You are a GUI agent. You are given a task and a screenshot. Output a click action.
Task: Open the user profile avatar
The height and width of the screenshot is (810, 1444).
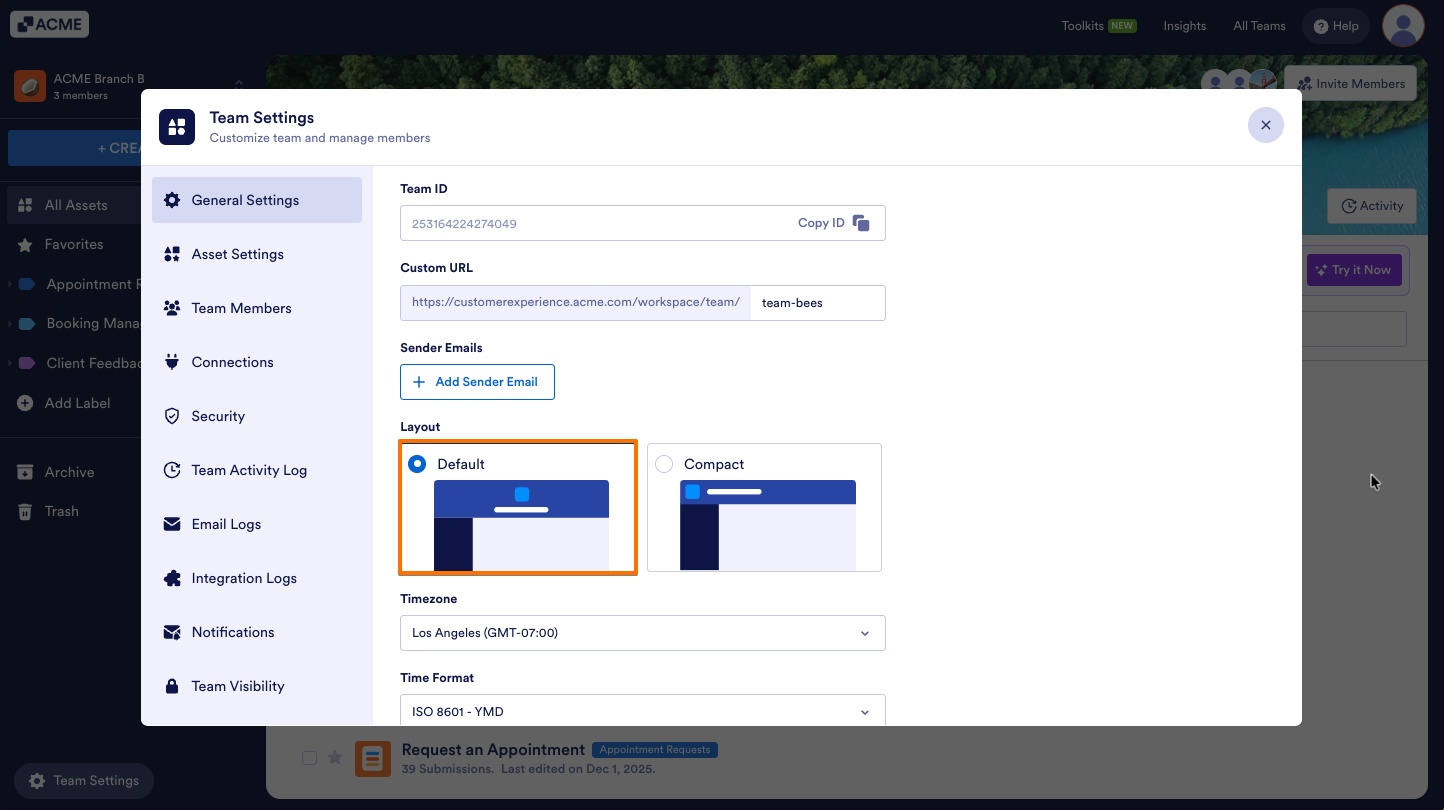(1403, 25)
